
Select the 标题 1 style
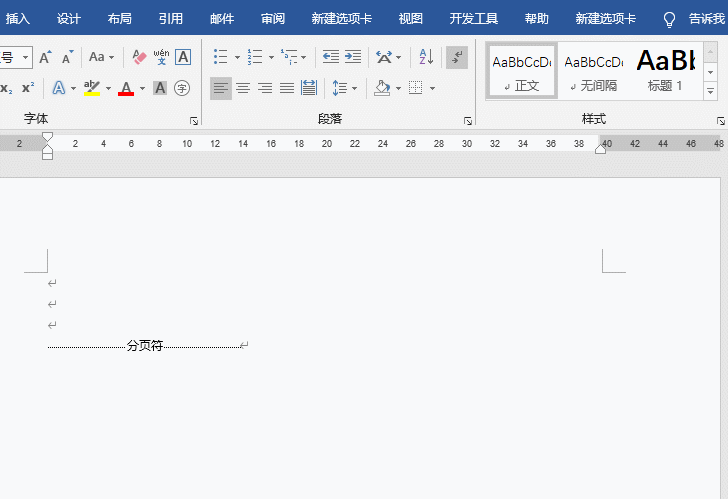[x=666, y=71]
